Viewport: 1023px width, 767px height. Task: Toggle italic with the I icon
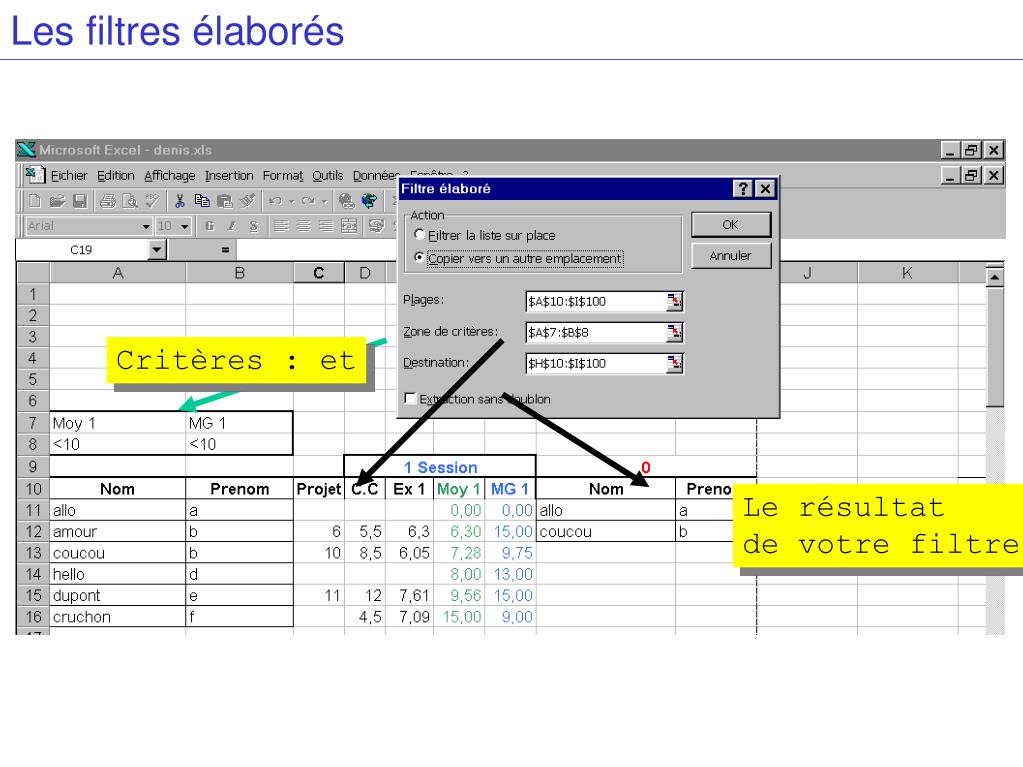point(232,226)
